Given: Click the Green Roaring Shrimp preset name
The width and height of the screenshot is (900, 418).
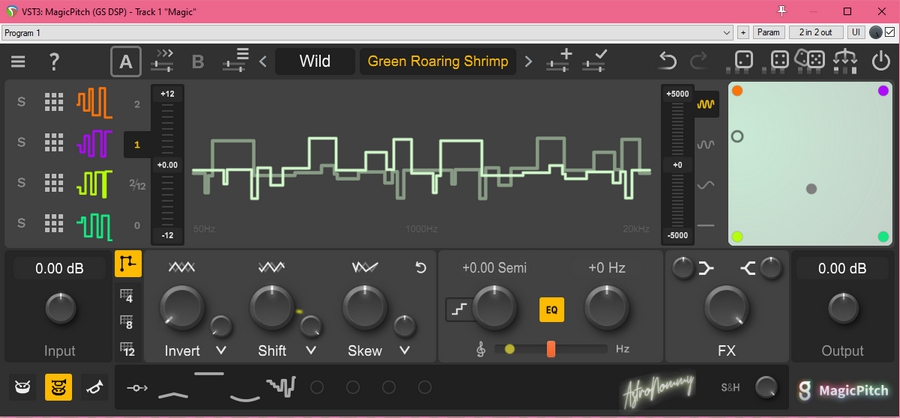Looking at the screenshot, I should coord(438,61).
